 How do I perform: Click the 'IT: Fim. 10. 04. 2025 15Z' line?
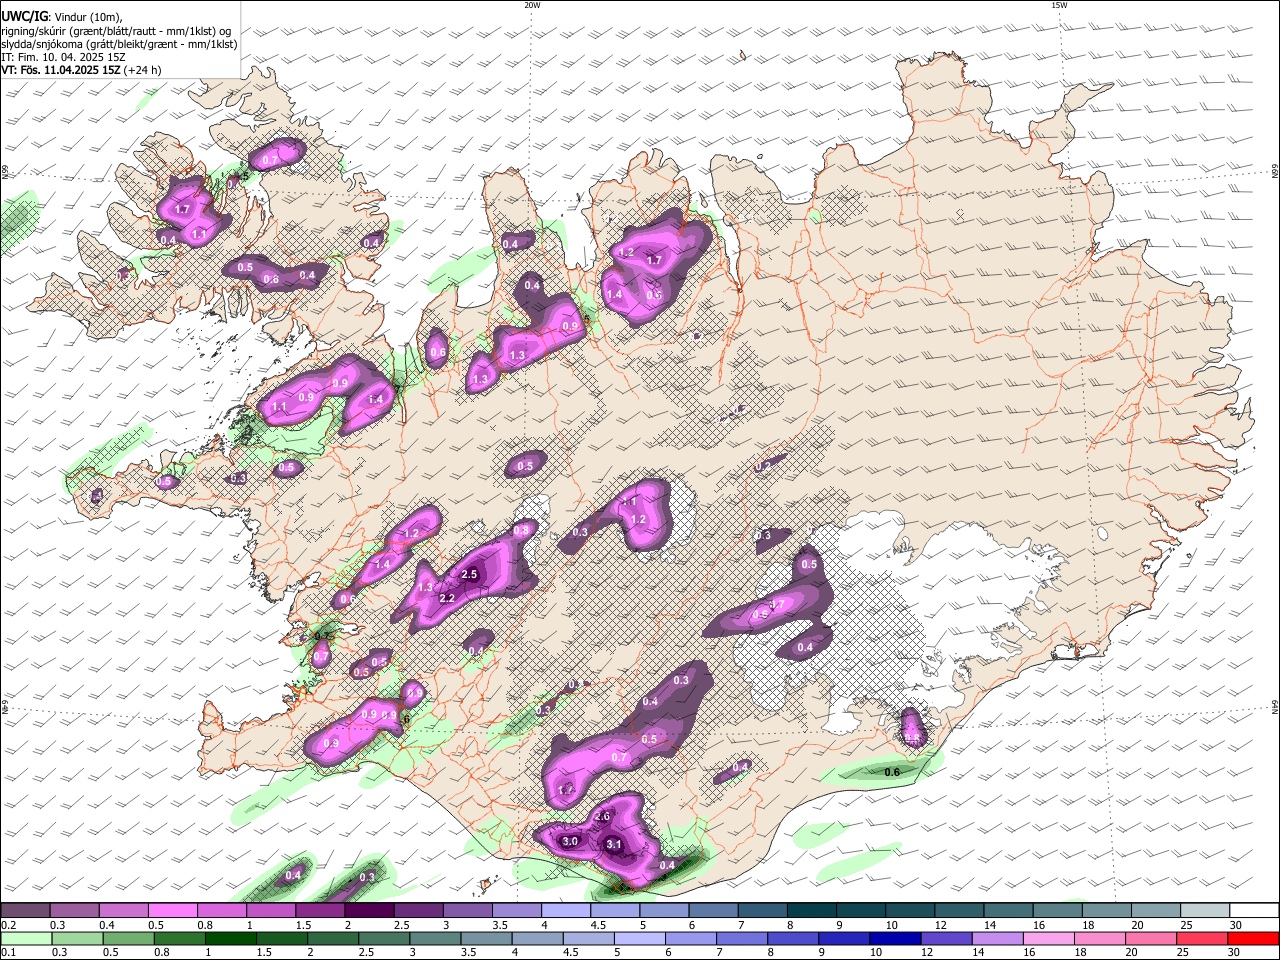[x=63, y=57]
